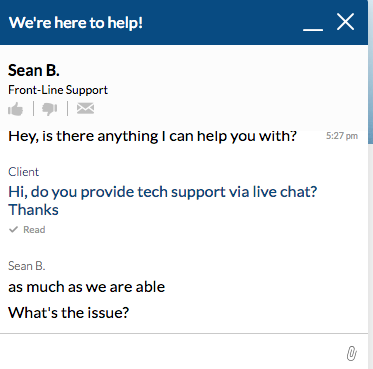Click the Client sender label
The height and width of the screenshot is (369, 373).
(23, 172)
